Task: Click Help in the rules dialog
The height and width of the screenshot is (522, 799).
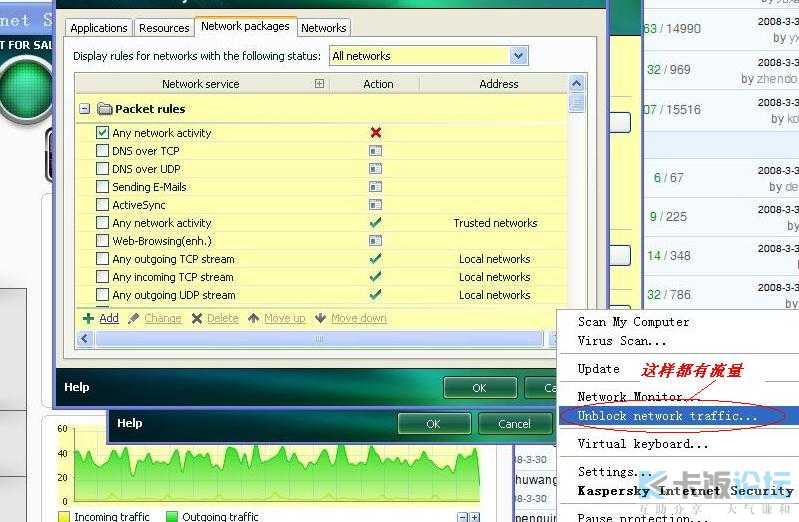Action: pos(76,387)
